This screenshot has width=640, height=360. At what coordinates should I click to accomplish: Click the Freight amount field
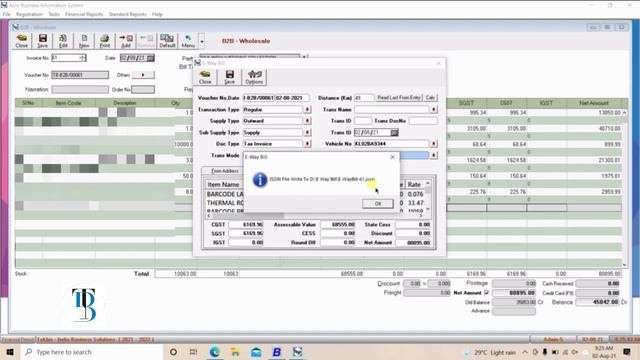pyautogui.click(x=427, y=293)
